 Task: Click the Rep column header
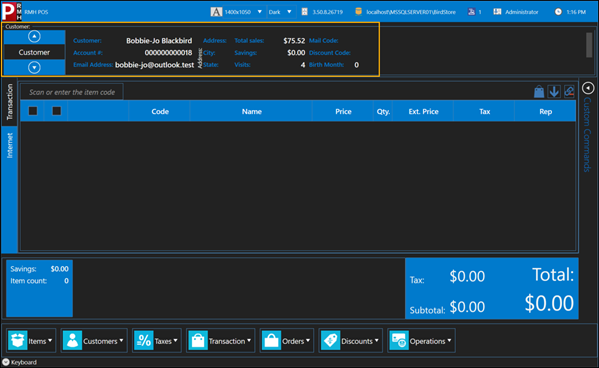pos(546,112)
